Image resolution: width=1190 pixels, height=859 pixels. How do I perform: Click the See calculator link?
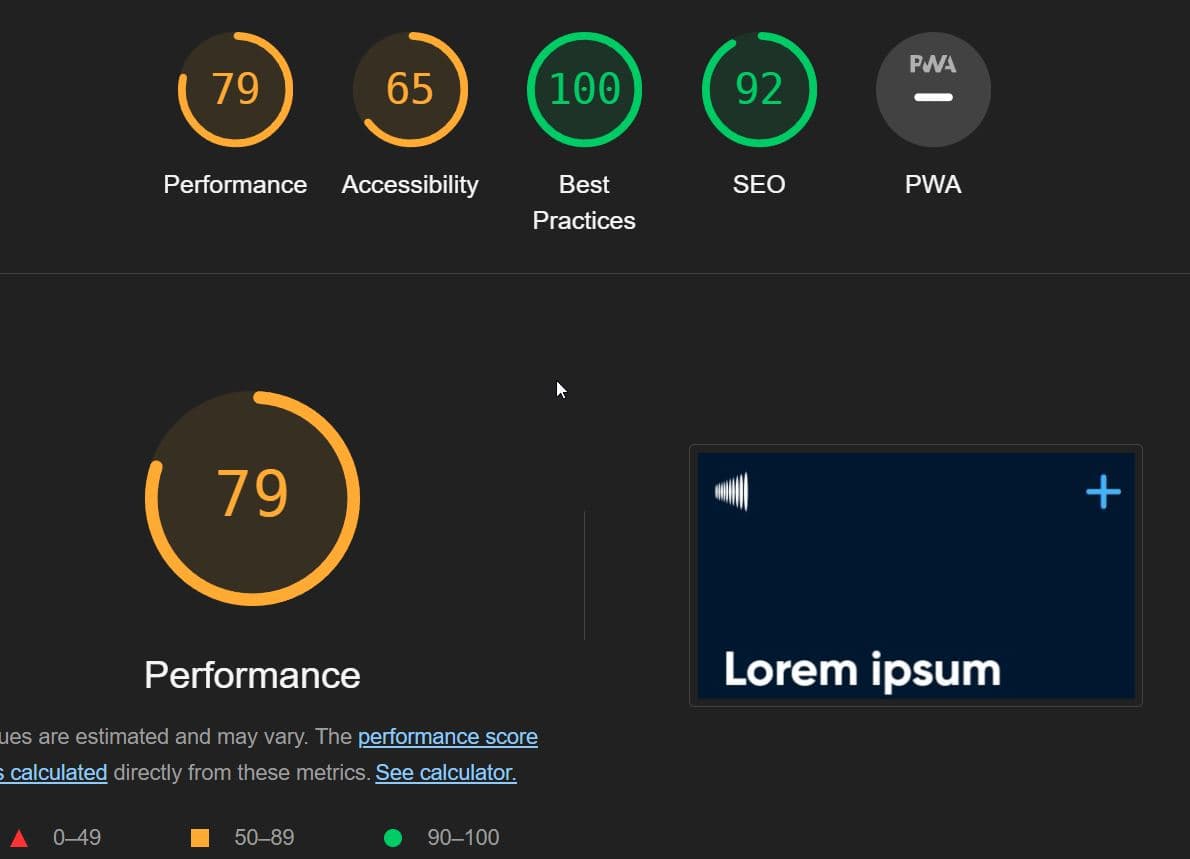(x=444, y=772)
